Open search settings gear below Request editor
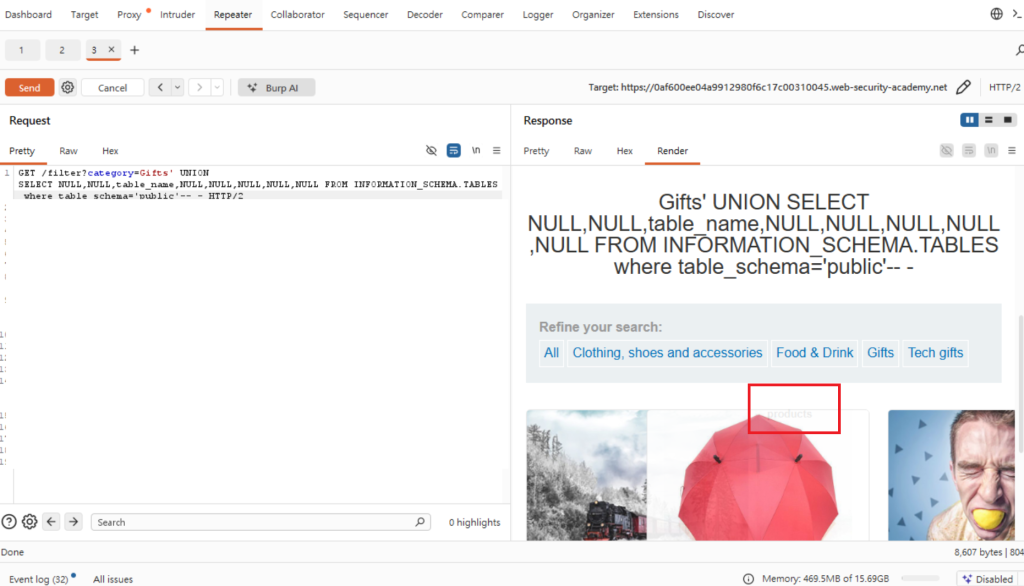The width and height of the screenshot is (1024, 586). 29,521
